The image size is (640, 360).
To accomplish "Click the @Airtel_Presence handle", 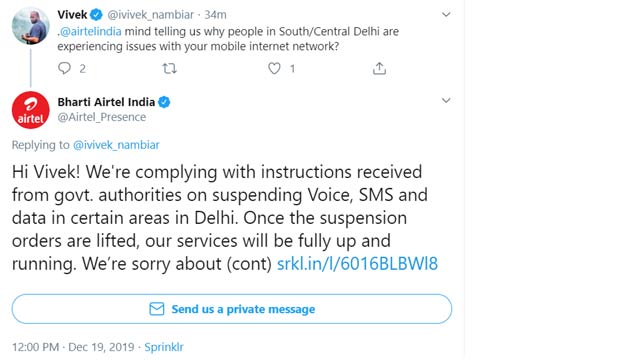I will click(102, 117).
